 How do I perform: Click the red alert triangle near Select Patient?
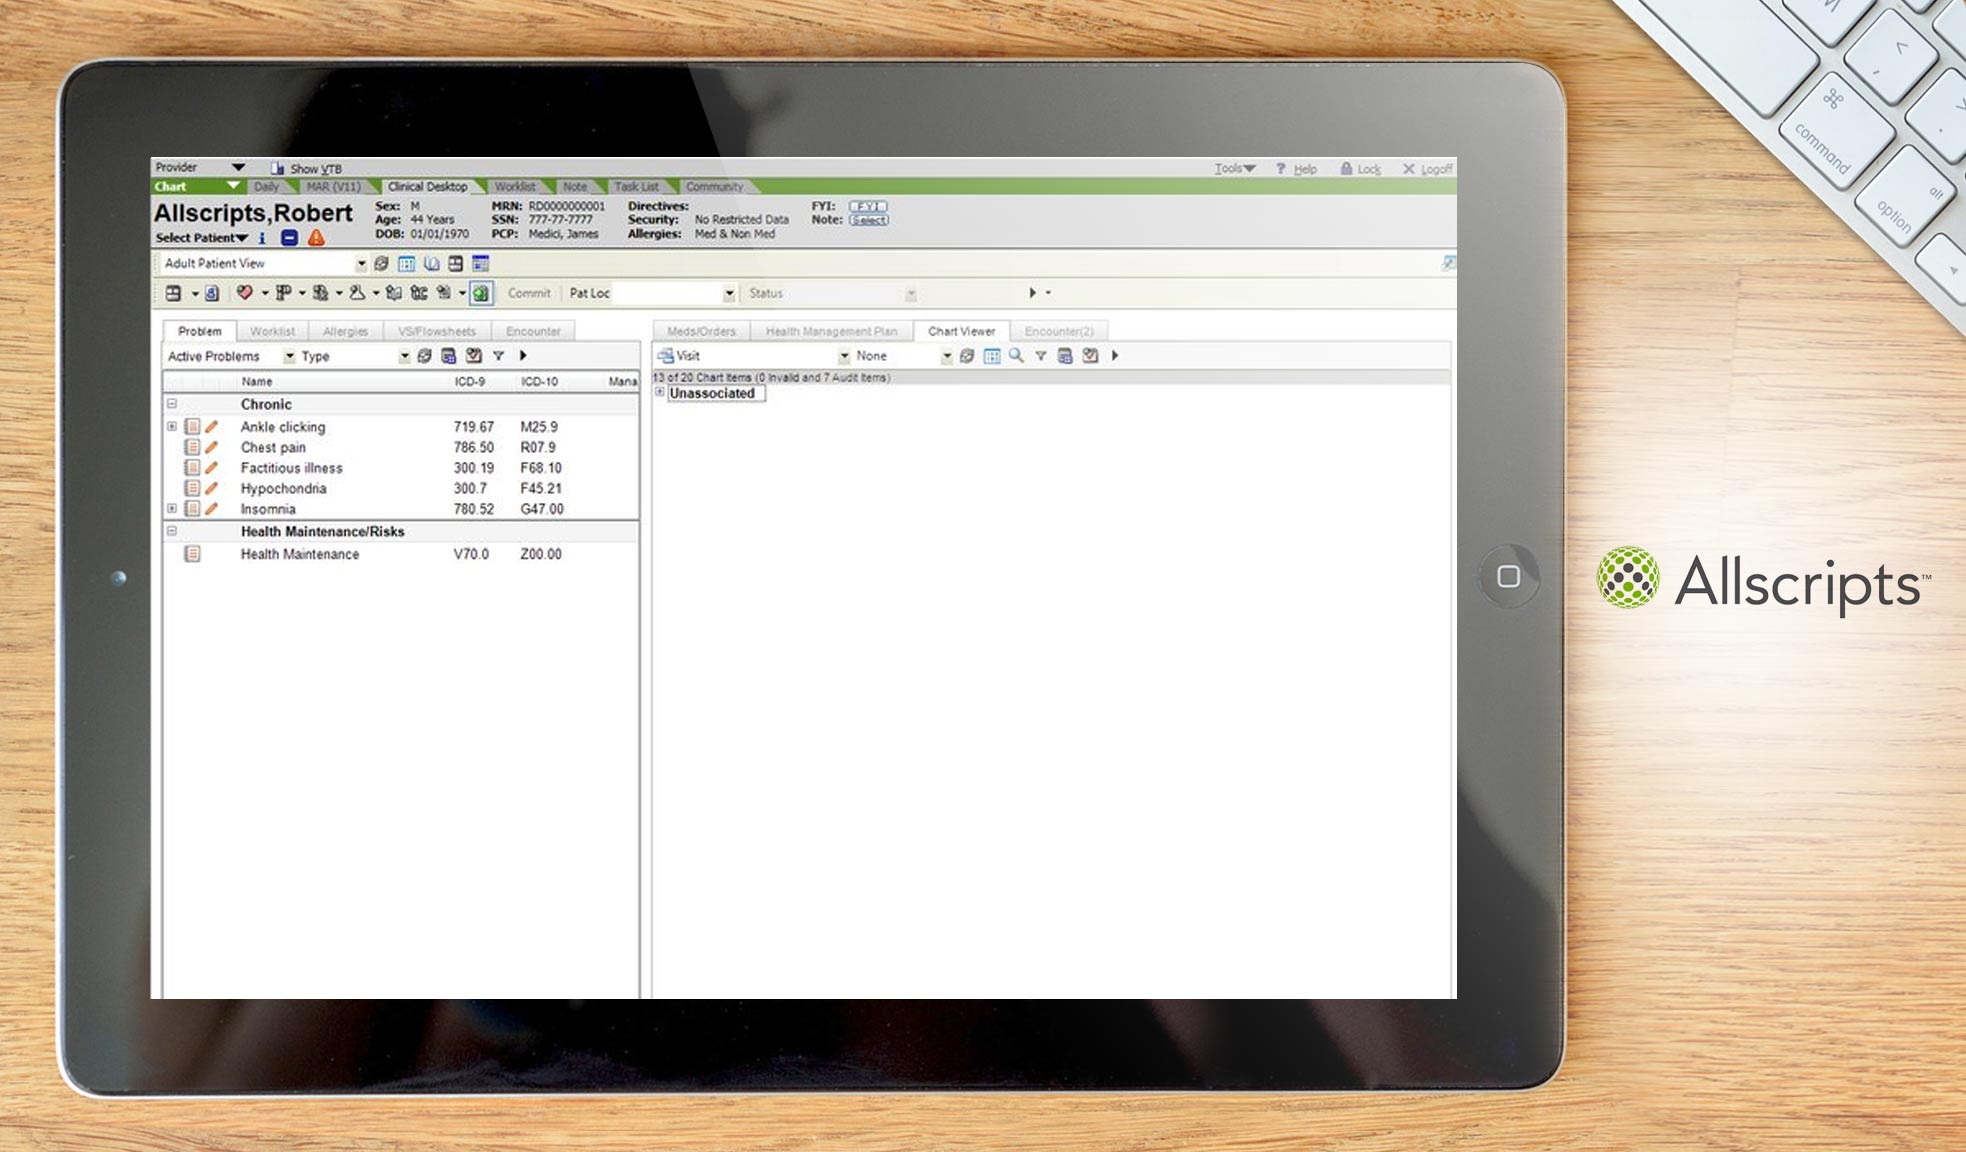pyautogui.click(x=317, y=238)
